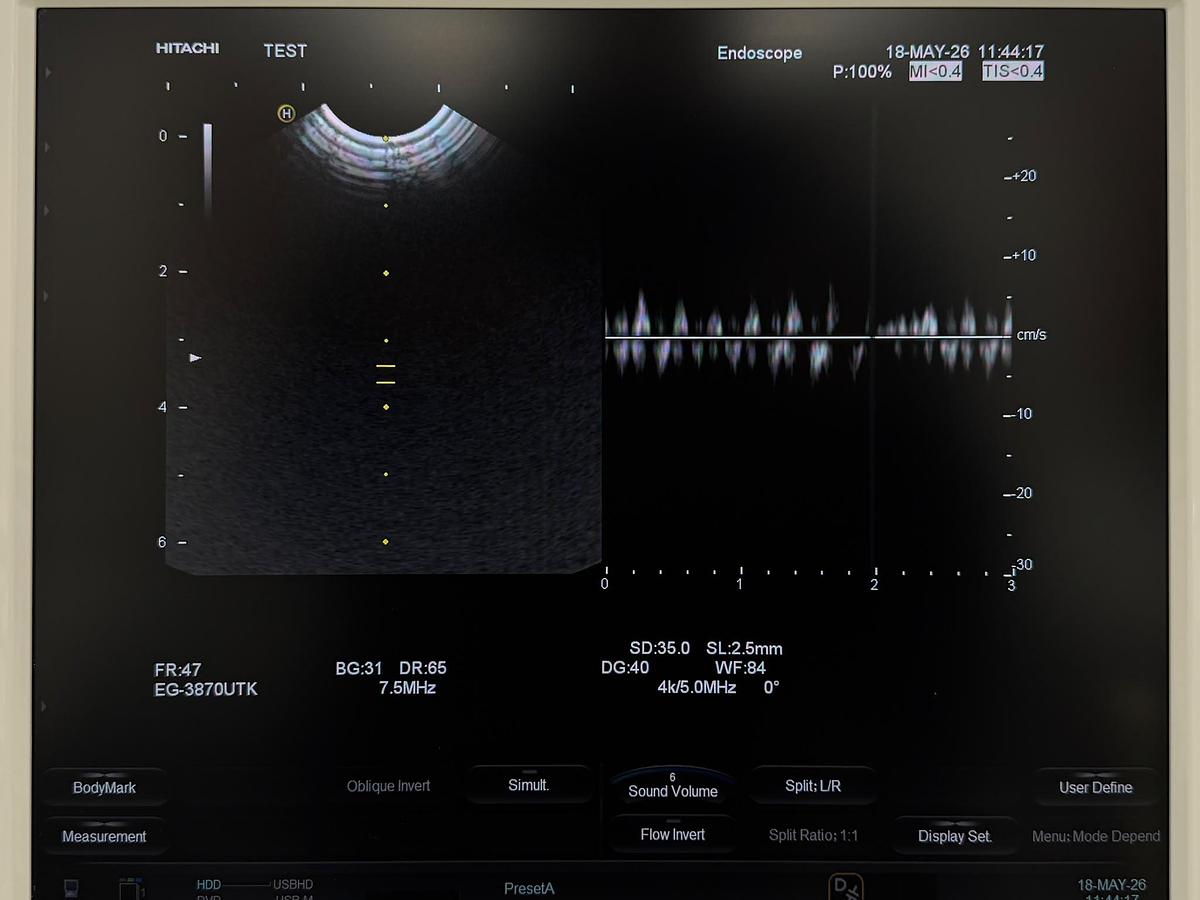The width and height of the screenshot is (1200, 900).
Task: Open the Display Set. button
Action: click(x=955, y=836)
